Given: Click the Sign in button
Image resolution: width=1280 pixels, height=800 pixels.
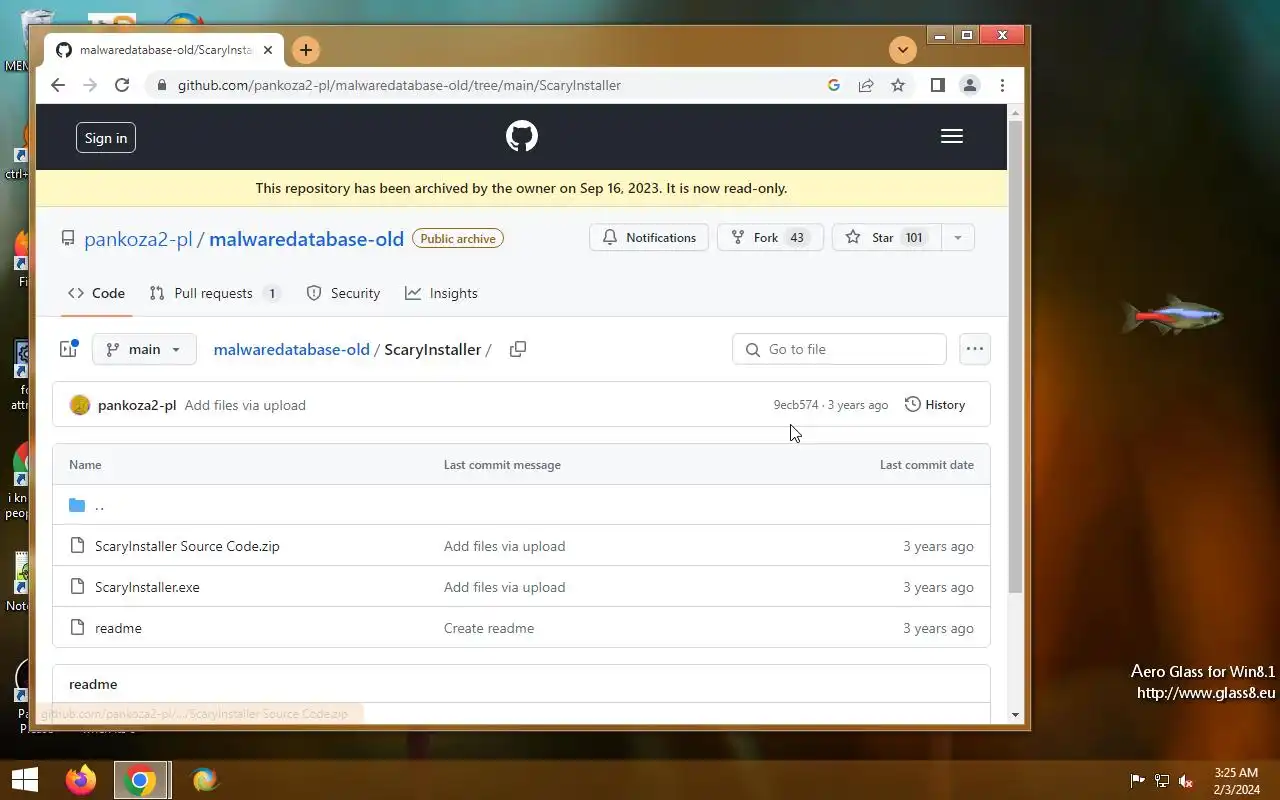Looking at the screenshot, I should coord(106,138).
